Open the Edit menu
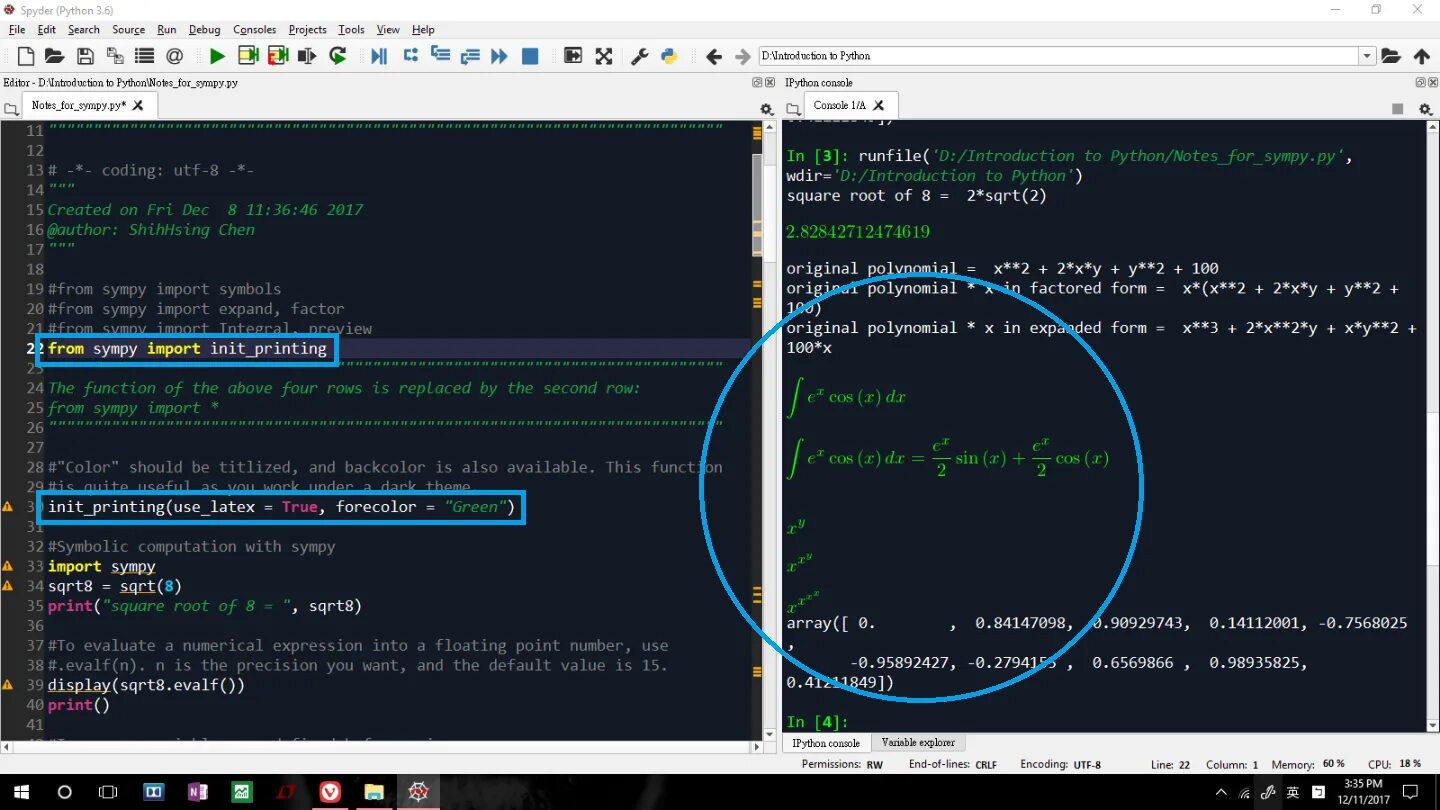The image size is (1440, 810). [x=47, y=30]
